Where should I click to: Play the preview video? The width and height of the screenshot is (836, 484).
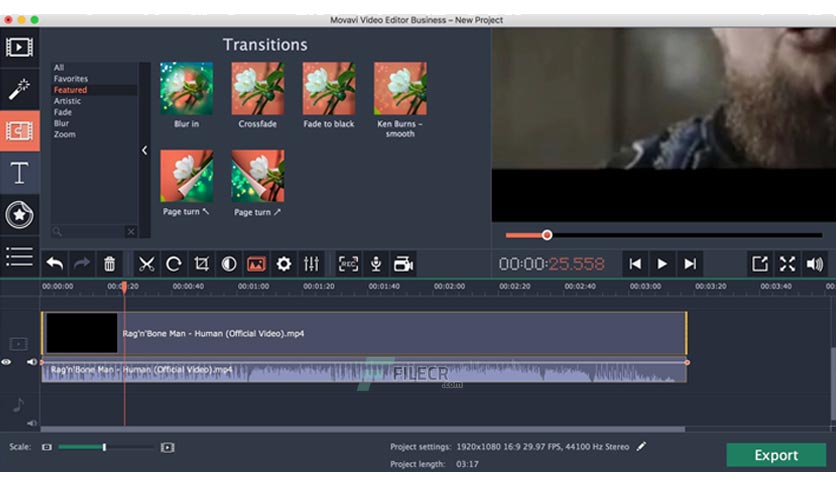(x=662, y=264)
